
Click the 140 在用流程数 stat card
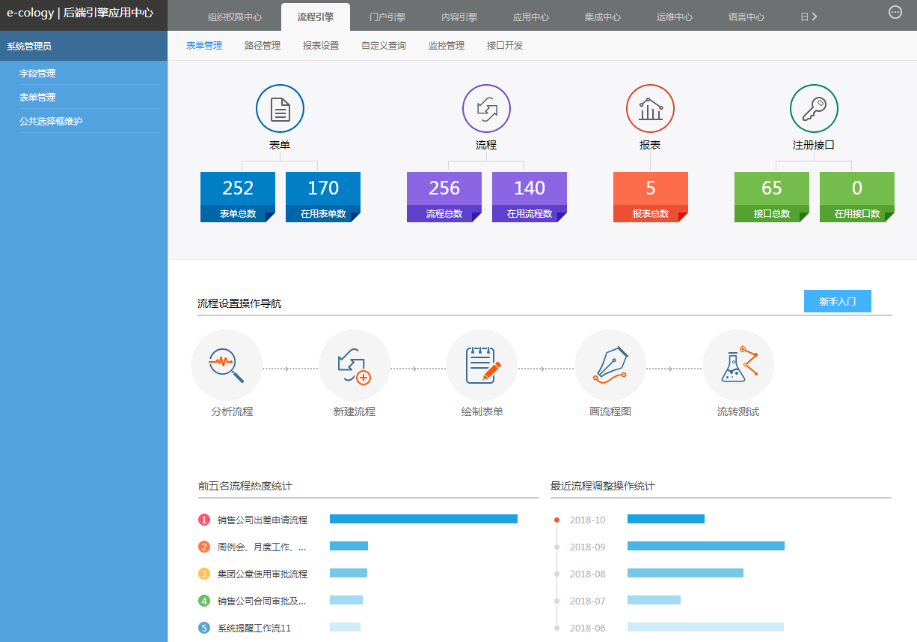pos(529,197)
